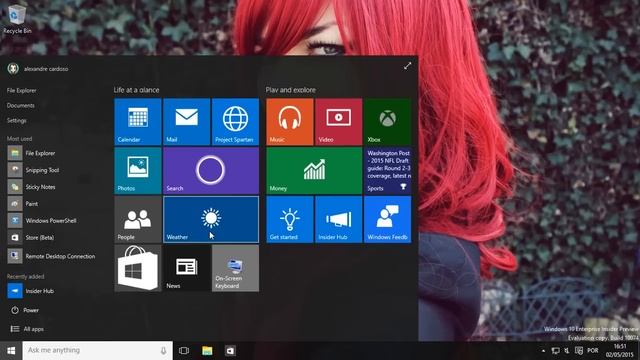Launch the On-Screen Keyboard tile
Image resolution: width=640 pixels, height=360 pixels.
point(235,268)
